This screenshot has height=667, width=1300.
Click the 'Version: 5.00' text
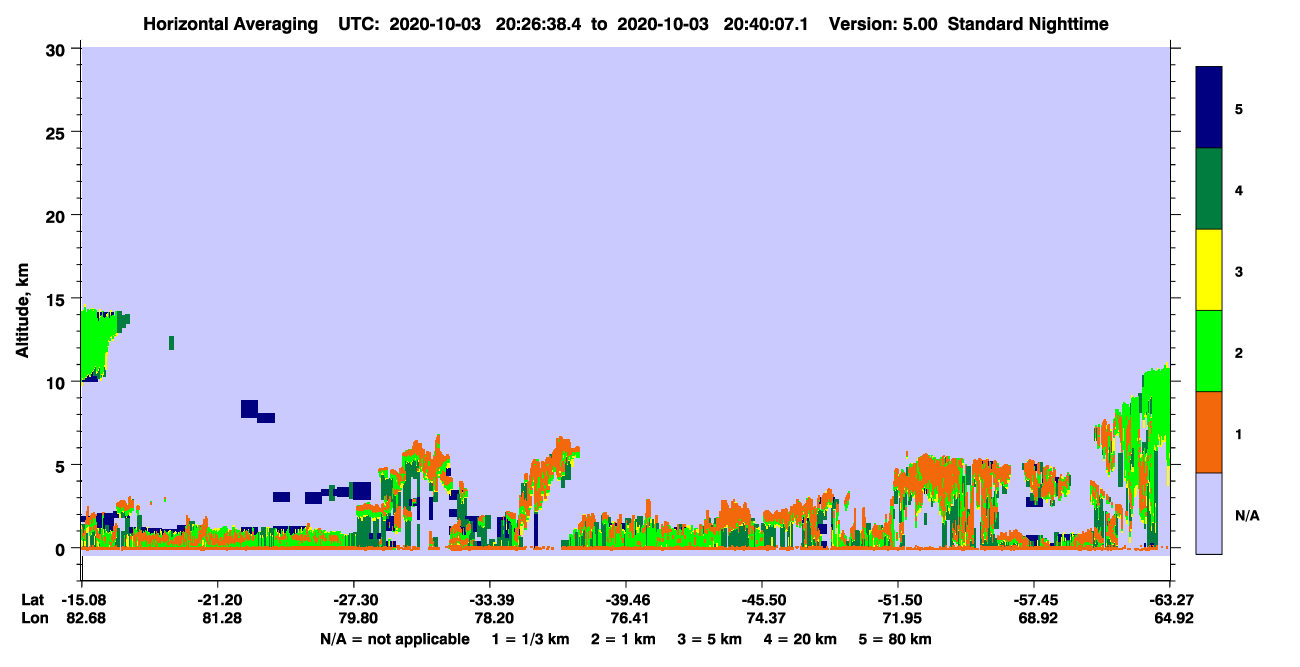pyautogui.click(x=883, y=24)
